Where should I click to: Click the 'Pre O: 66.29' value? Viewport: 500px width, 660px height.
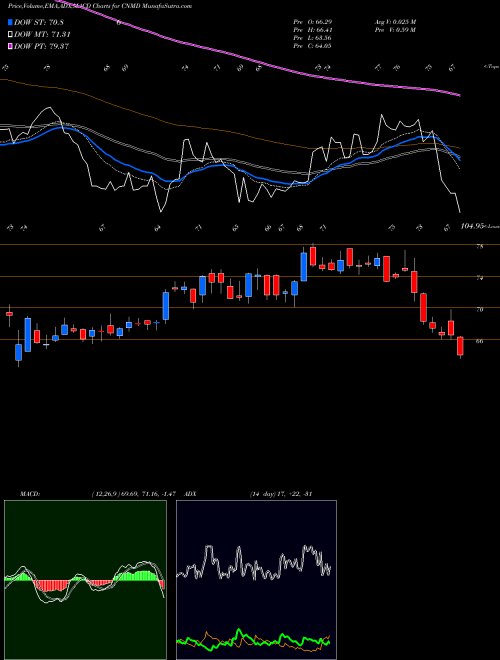pos(313,22)
